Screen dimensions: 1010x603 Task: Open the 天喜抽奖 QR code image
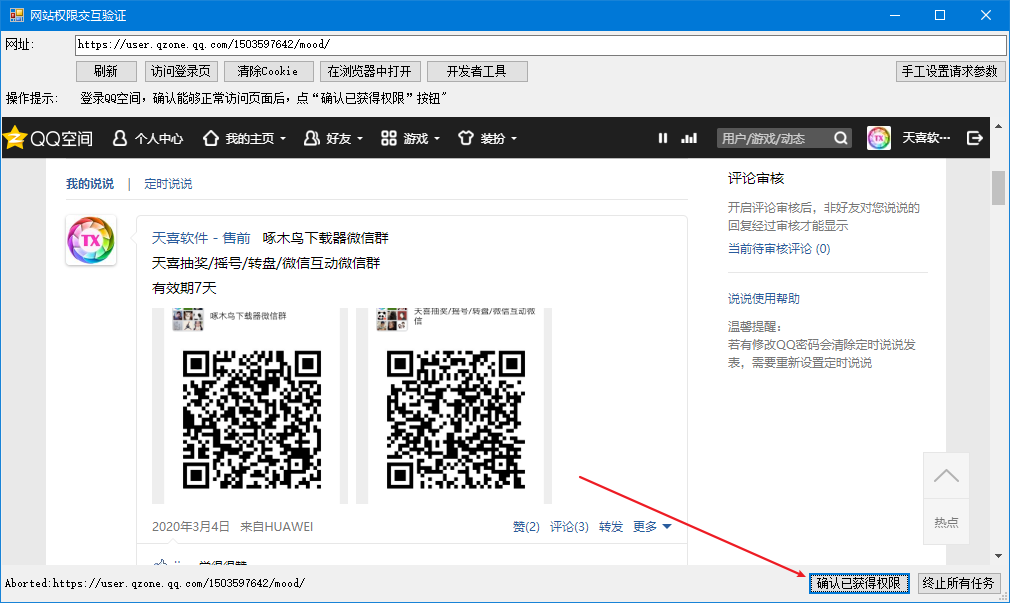point(454,406)
